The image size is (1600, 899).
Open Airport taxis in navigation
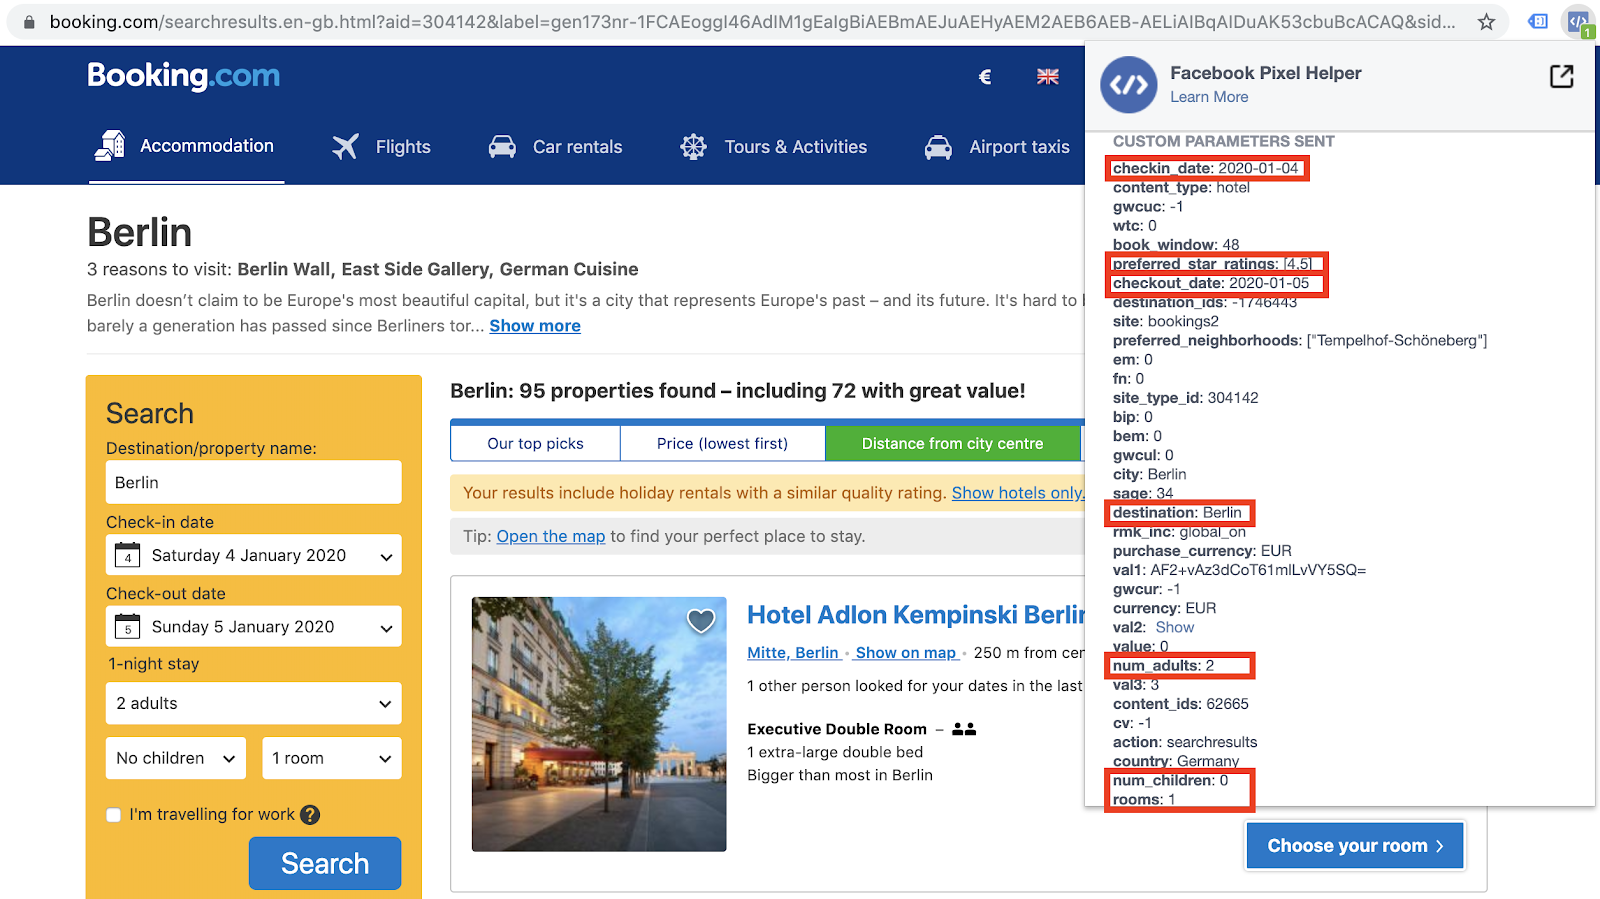(x=997, y=147)
